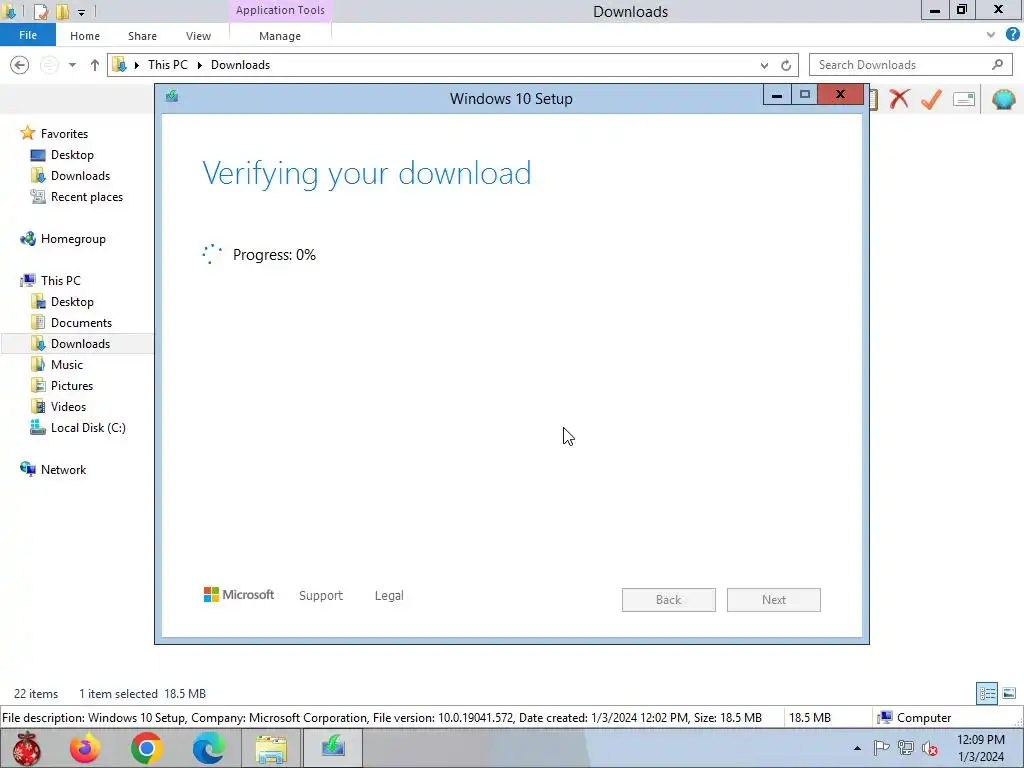1024x768 pixels.
Task: Open recent locations dropdown arrow
Action: click(72, 65)
